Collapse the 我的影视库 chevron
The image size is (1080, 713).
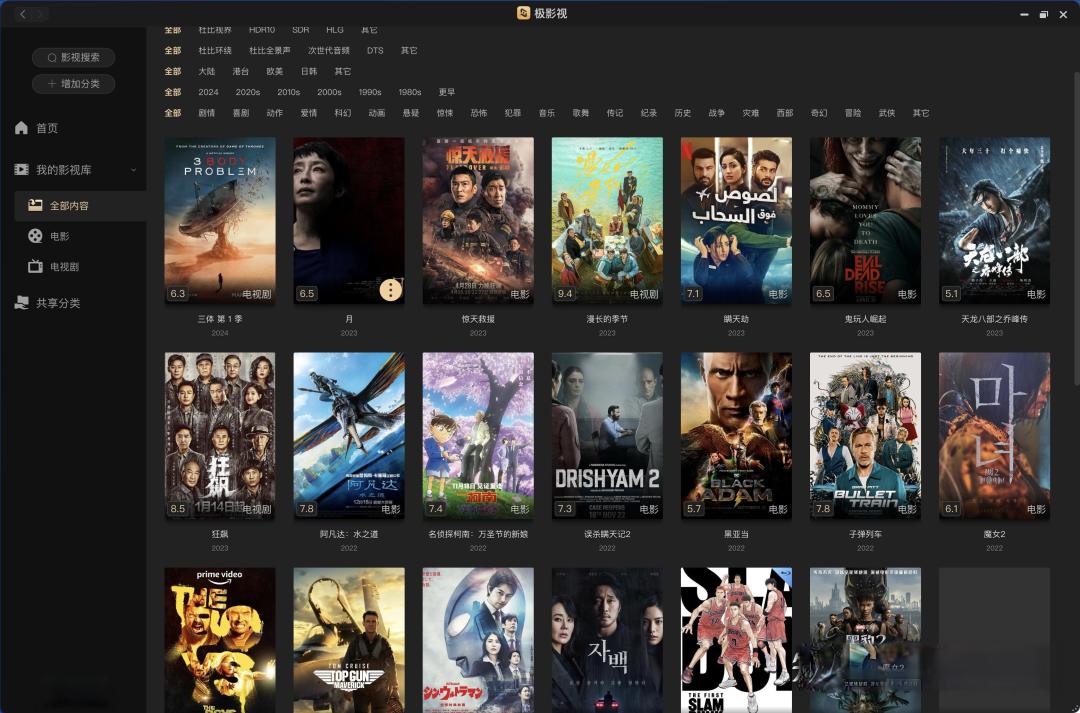coord(133,169)
